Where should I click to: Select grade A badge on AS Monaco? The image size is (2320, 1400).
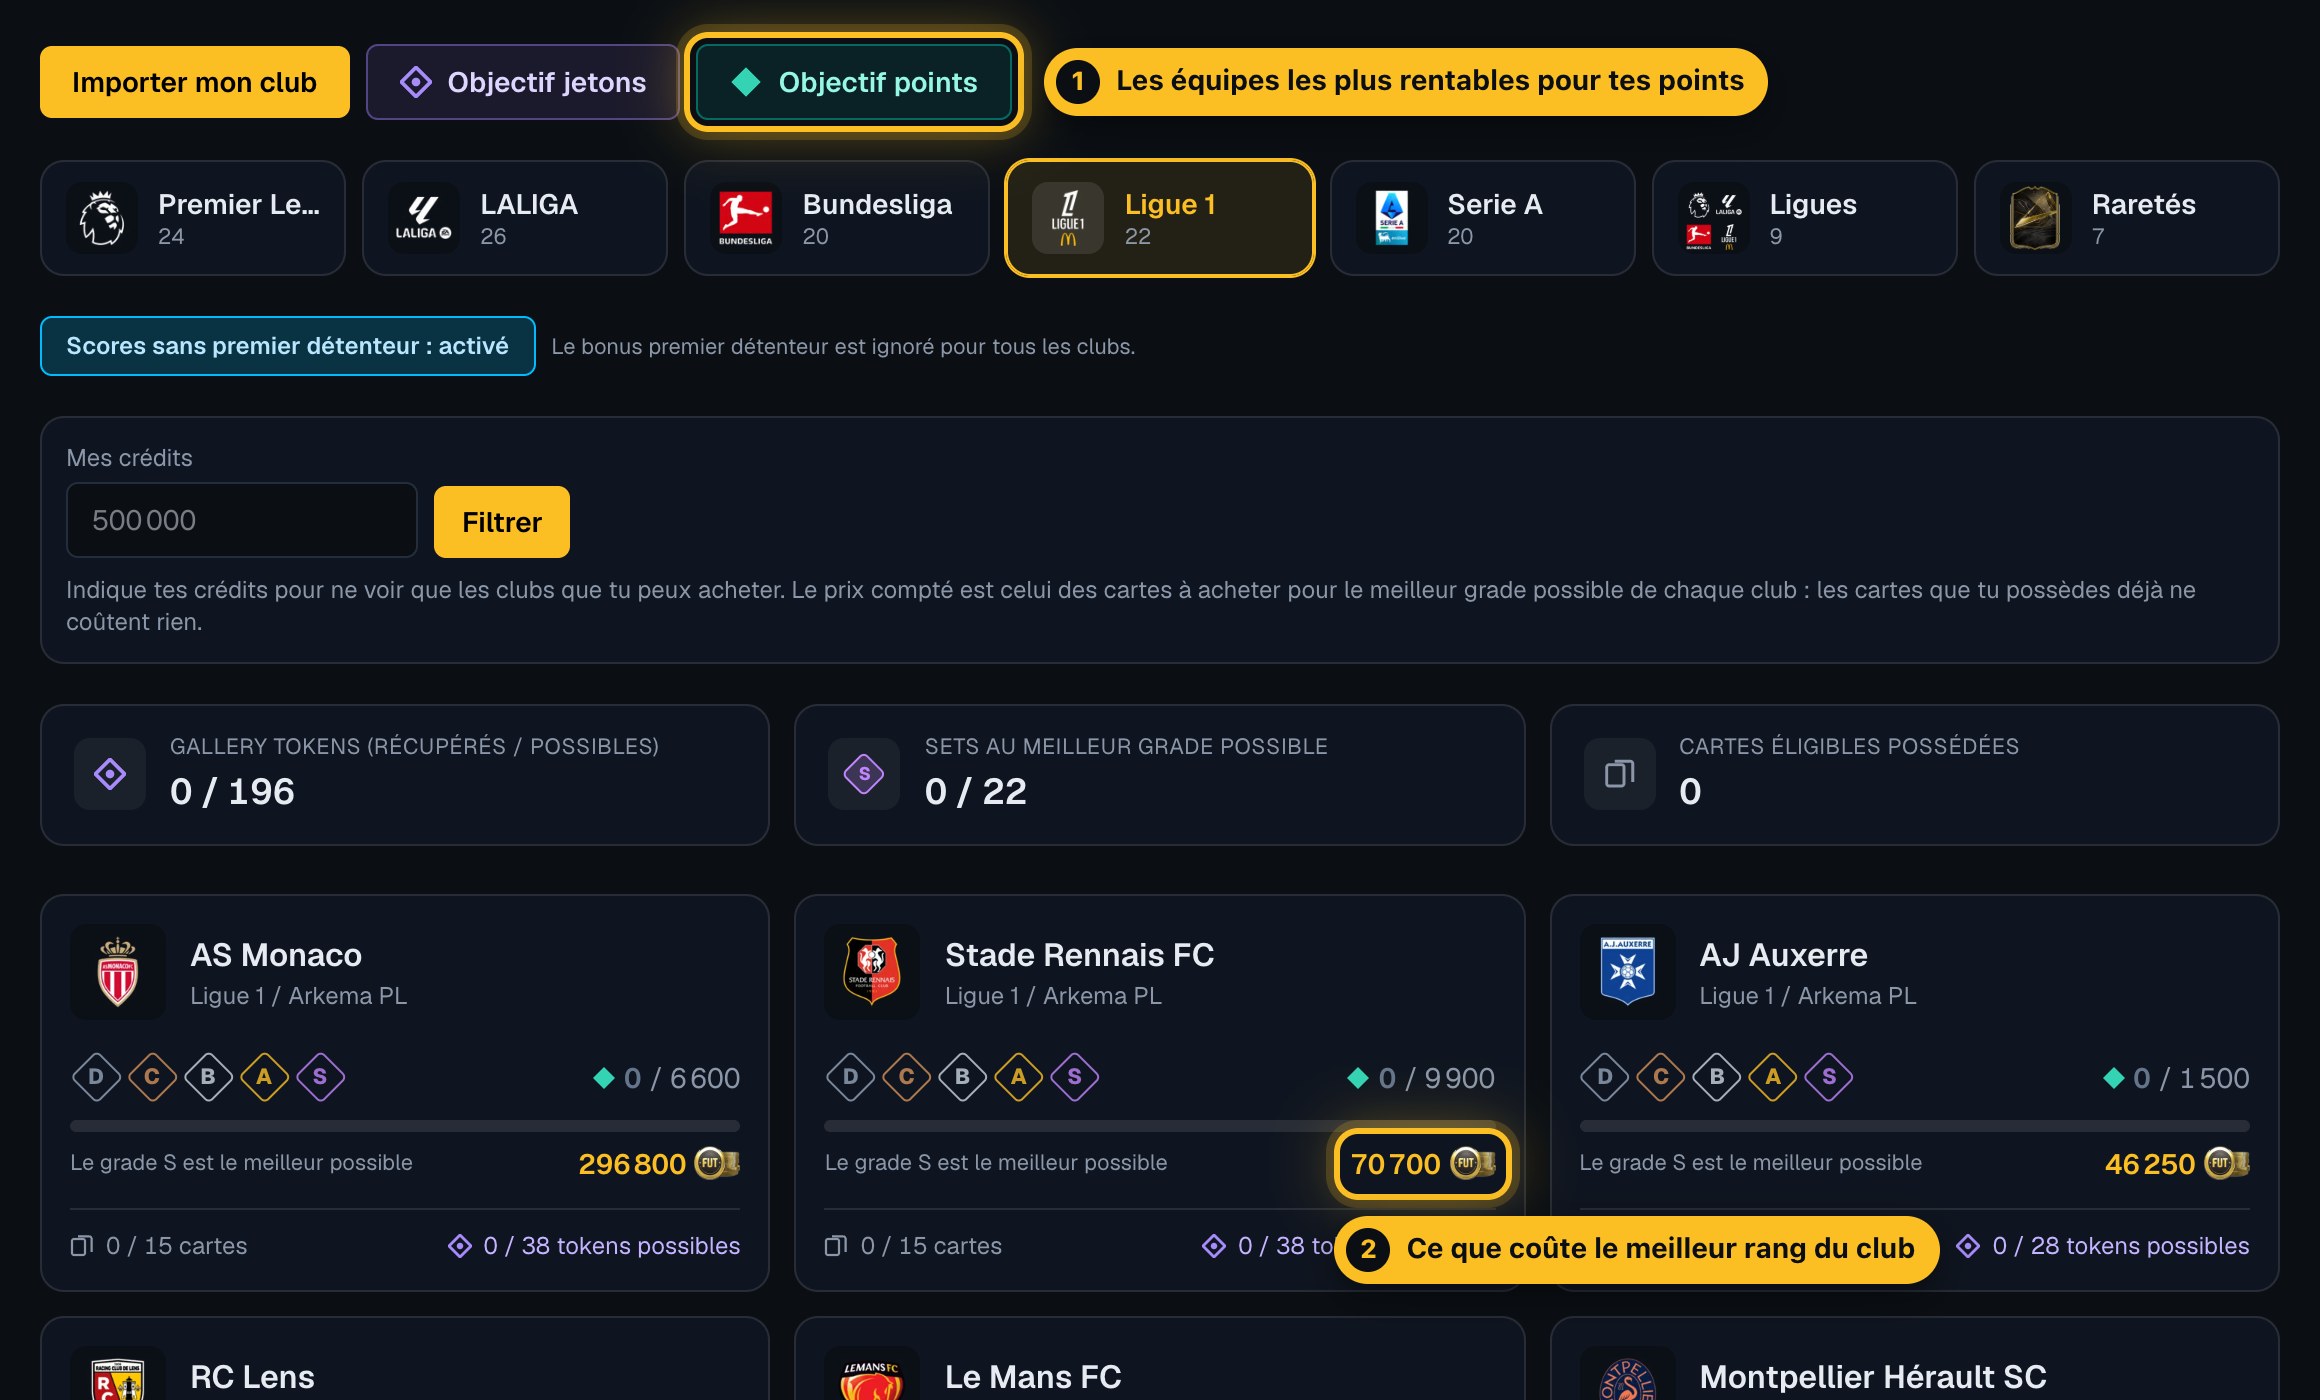click(264, 1077)
